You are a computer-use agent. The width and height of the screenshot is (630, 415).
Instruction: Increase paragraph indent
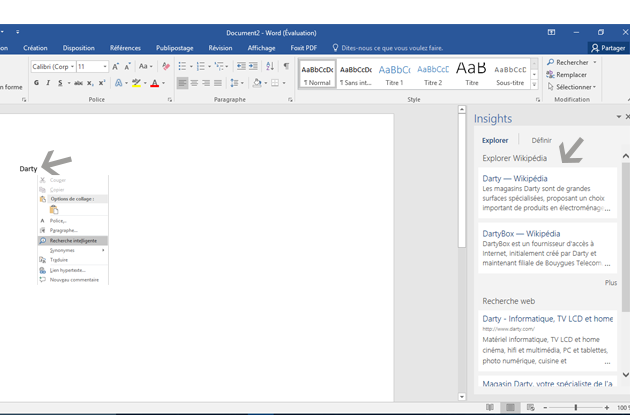point(253,66)
